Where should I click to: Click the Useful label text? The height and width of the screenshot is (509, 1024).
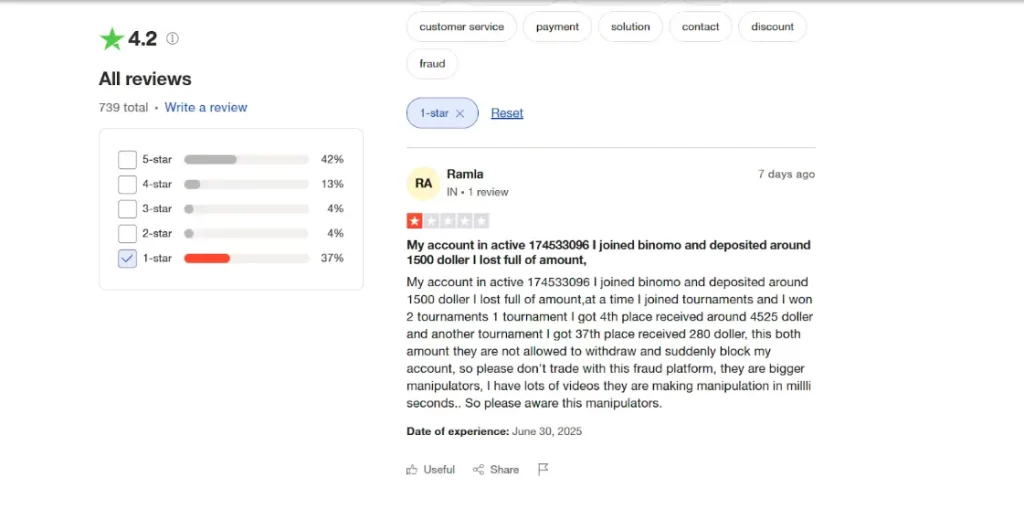439,469
